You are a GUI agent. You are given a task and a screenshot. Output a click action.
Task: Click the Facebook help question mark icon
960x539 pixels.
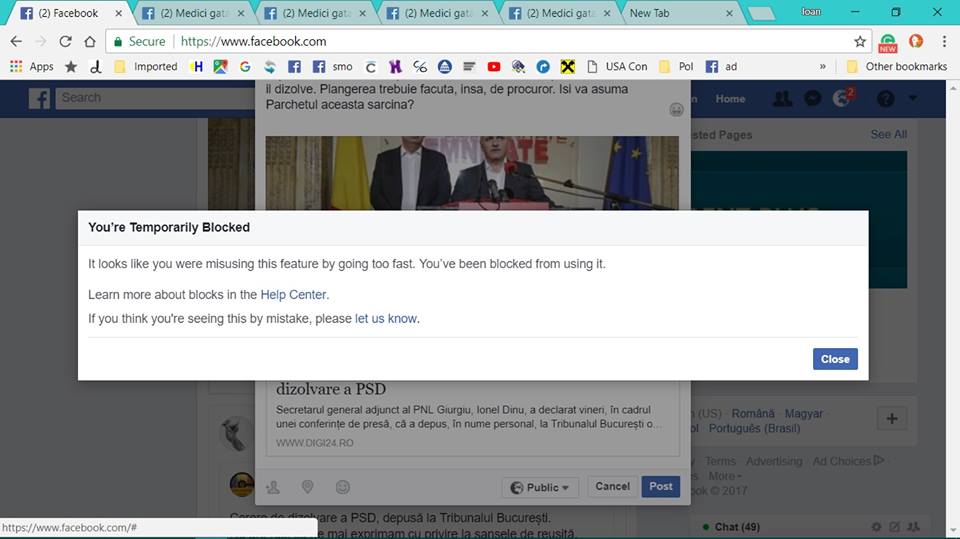[x=885, y=99]
